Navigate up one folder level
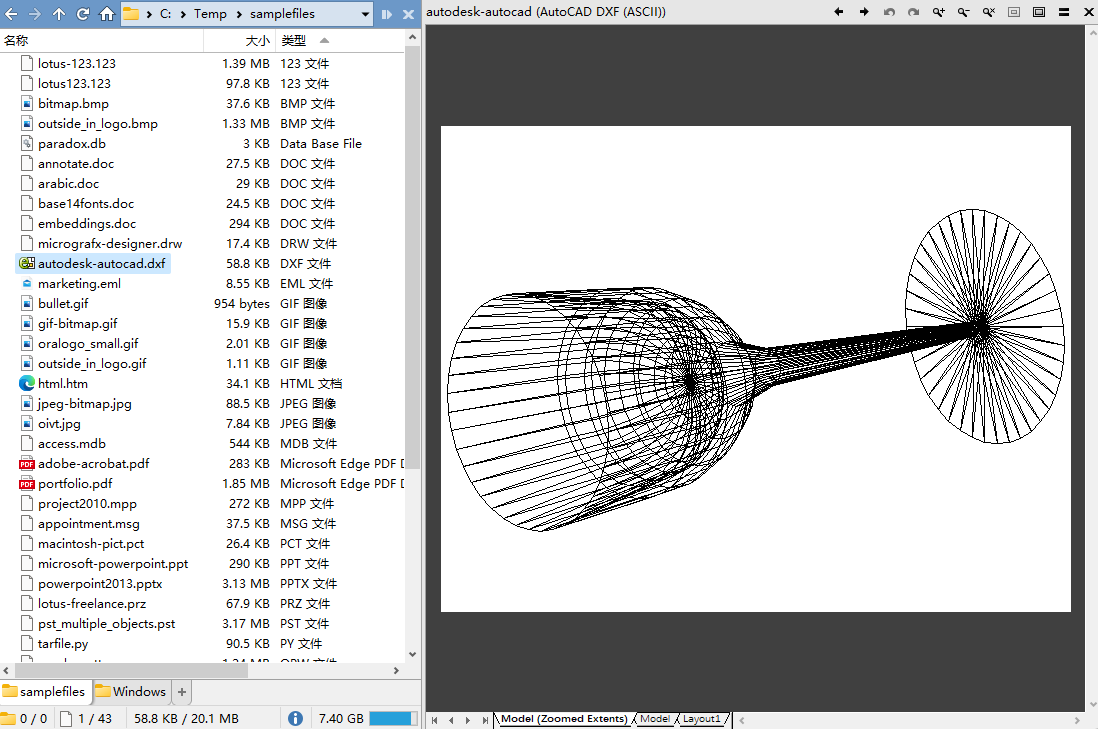Screen dimensions: 1098x729 point(59,14)
